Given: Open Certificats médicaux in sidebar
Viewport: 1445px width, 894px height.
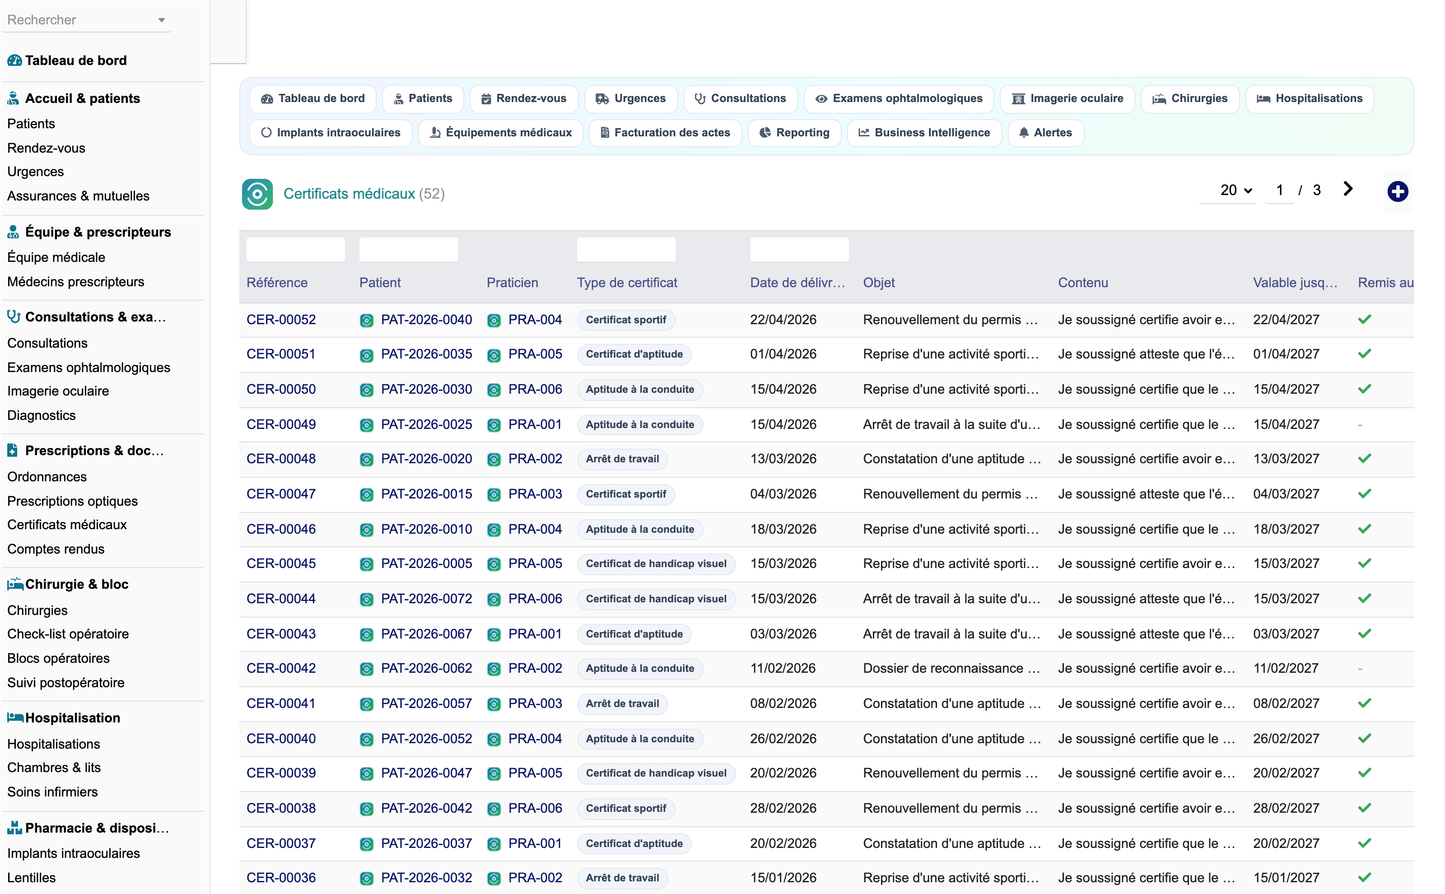Looking at the screenshot, I should click(x=67, y=525).
